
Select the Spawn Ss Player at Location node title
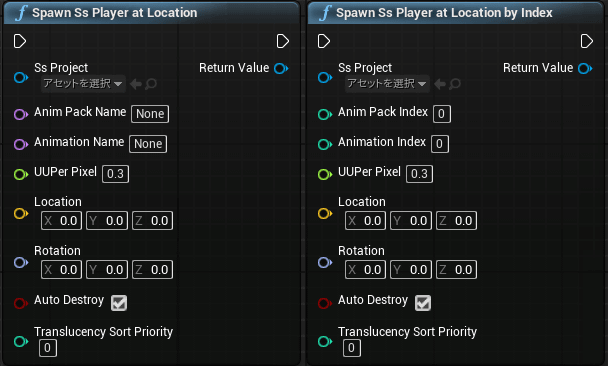pyautogui.click(x=114, y=13)
